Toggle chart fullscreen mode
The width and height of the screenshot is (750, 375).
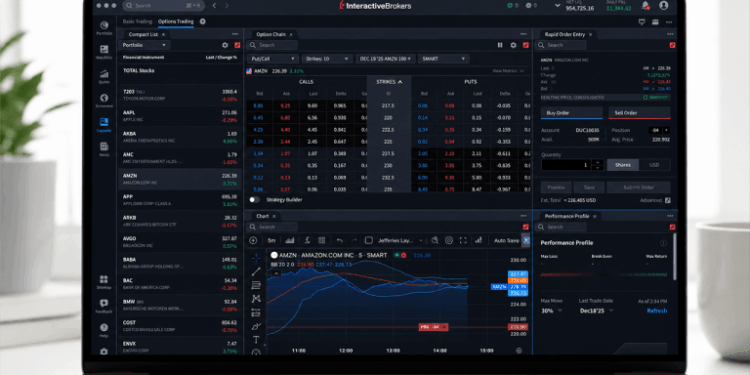463,241
